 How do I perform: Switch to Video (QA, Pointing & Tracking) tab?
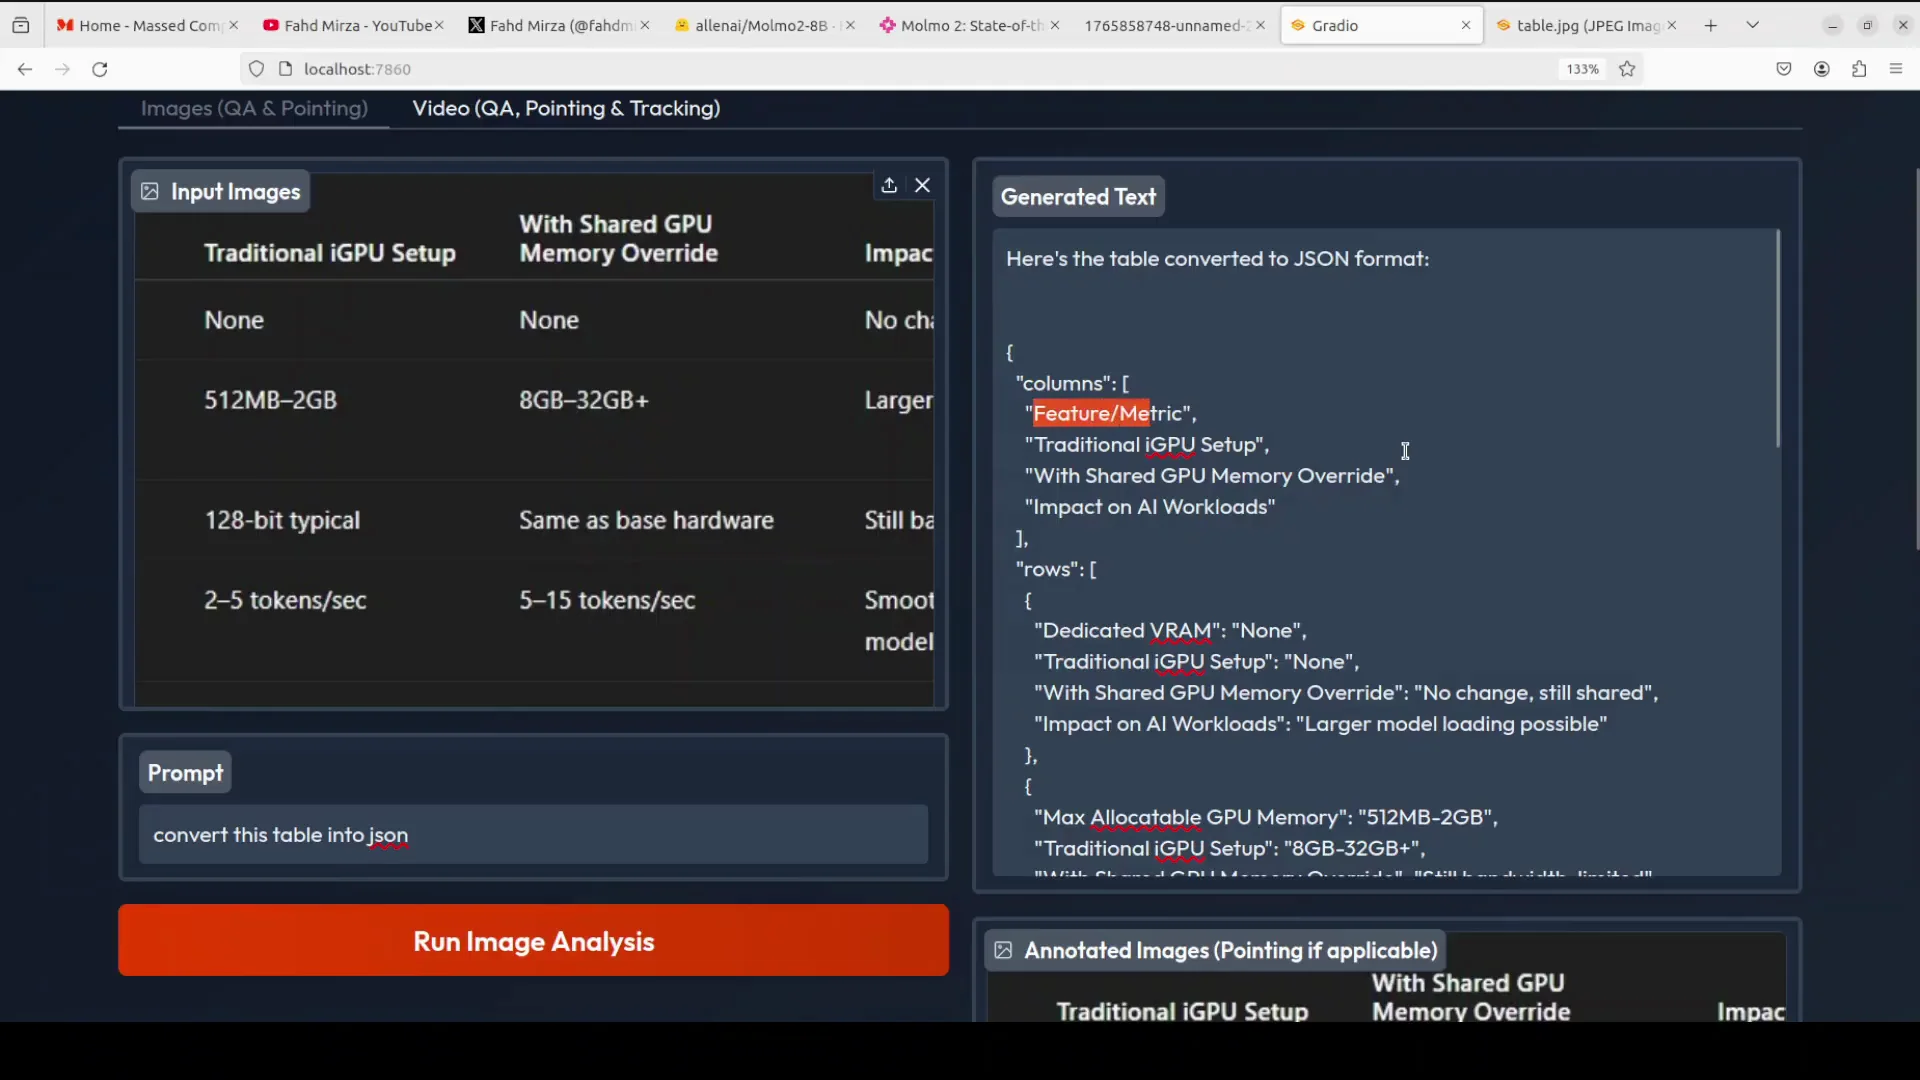[x=566, y=108]
